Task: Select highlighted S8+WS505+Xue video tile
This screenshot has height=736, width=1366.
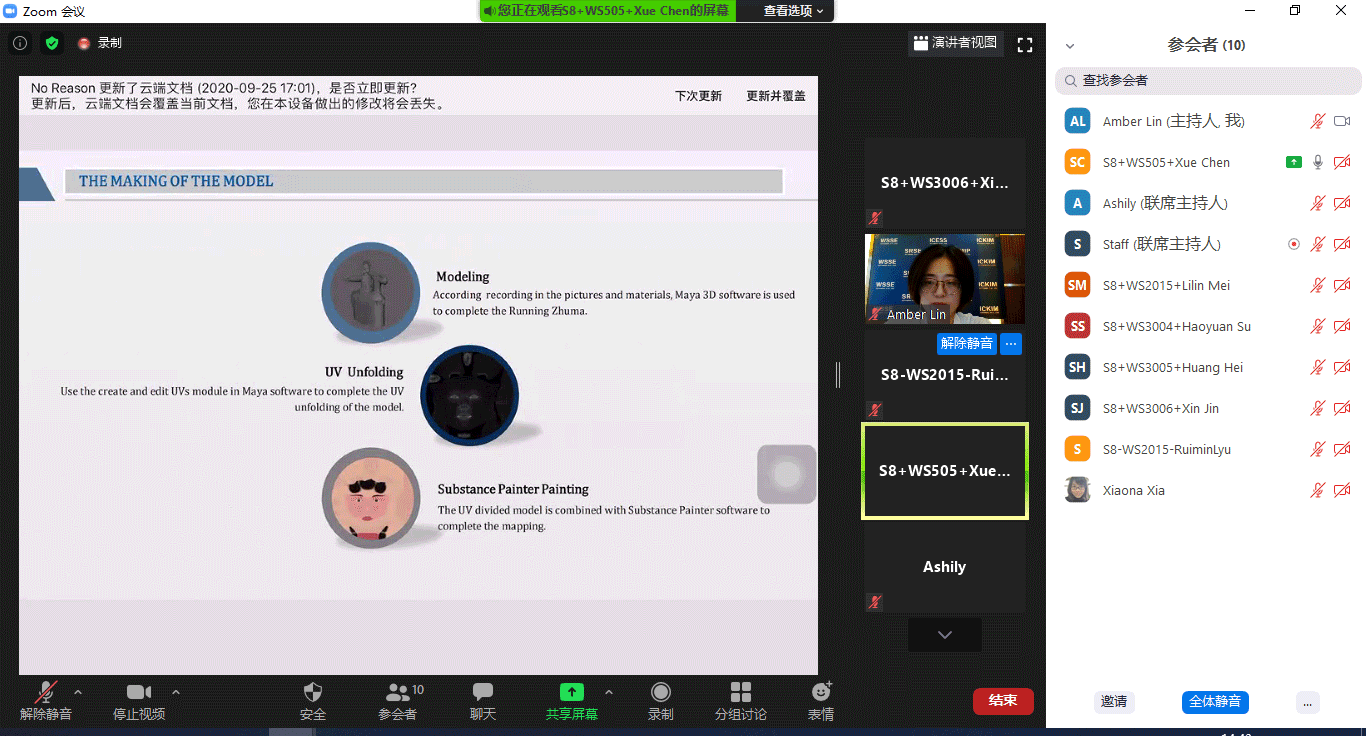Action: [x=945, y=471]
